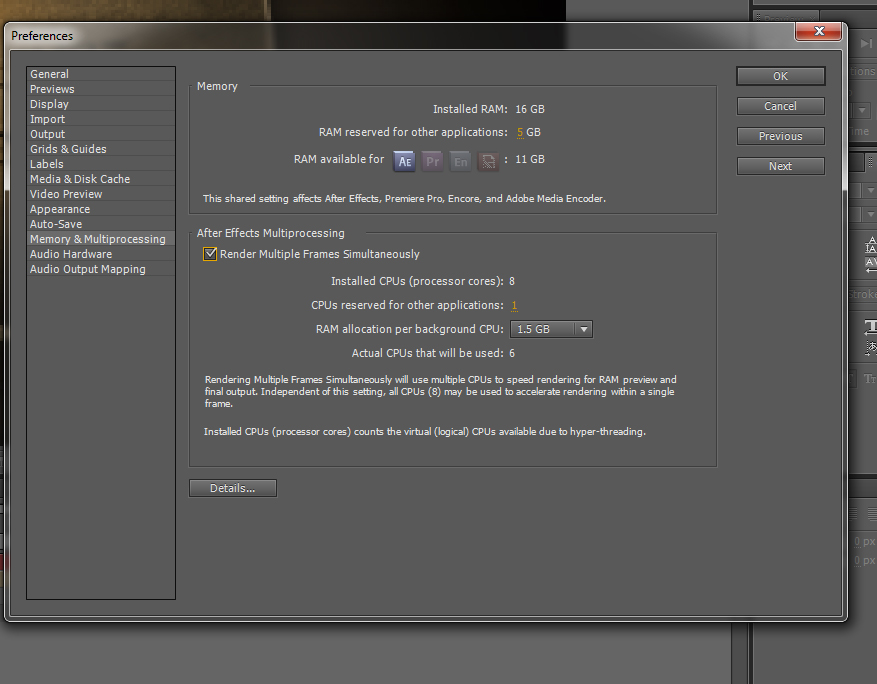
Task: Select Grids & Guides preferences category
Action: pos(101,149)
